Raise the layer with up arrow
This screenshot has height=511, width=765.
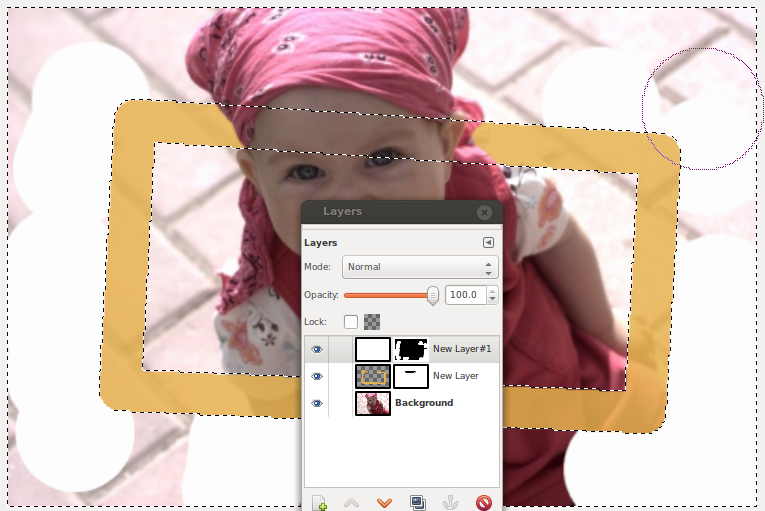(x=351, y=502)
